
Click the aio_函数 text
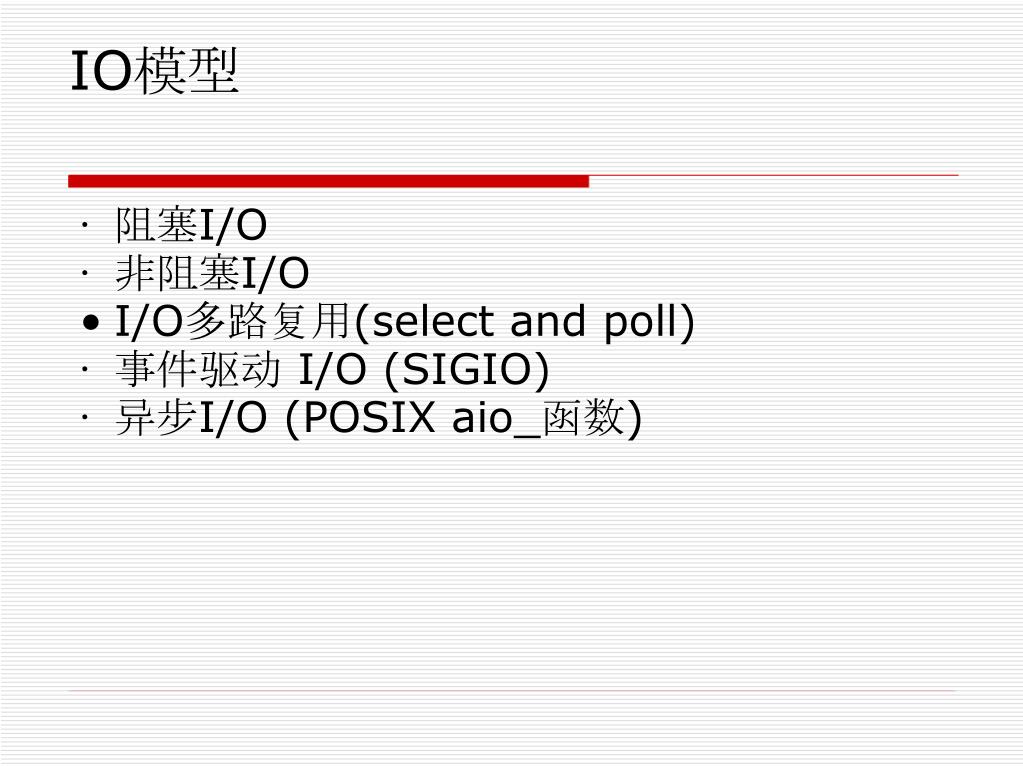point(539,418)
